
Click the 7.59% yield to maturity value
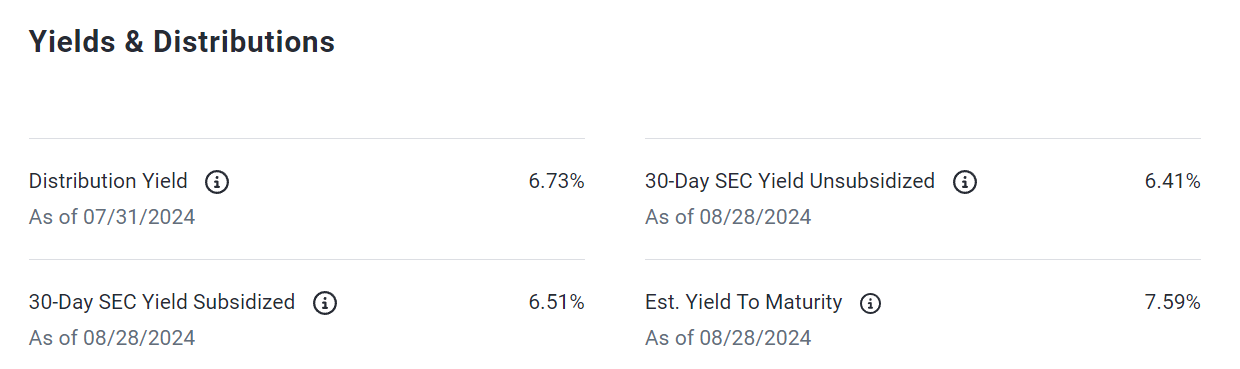(1172, 302)
